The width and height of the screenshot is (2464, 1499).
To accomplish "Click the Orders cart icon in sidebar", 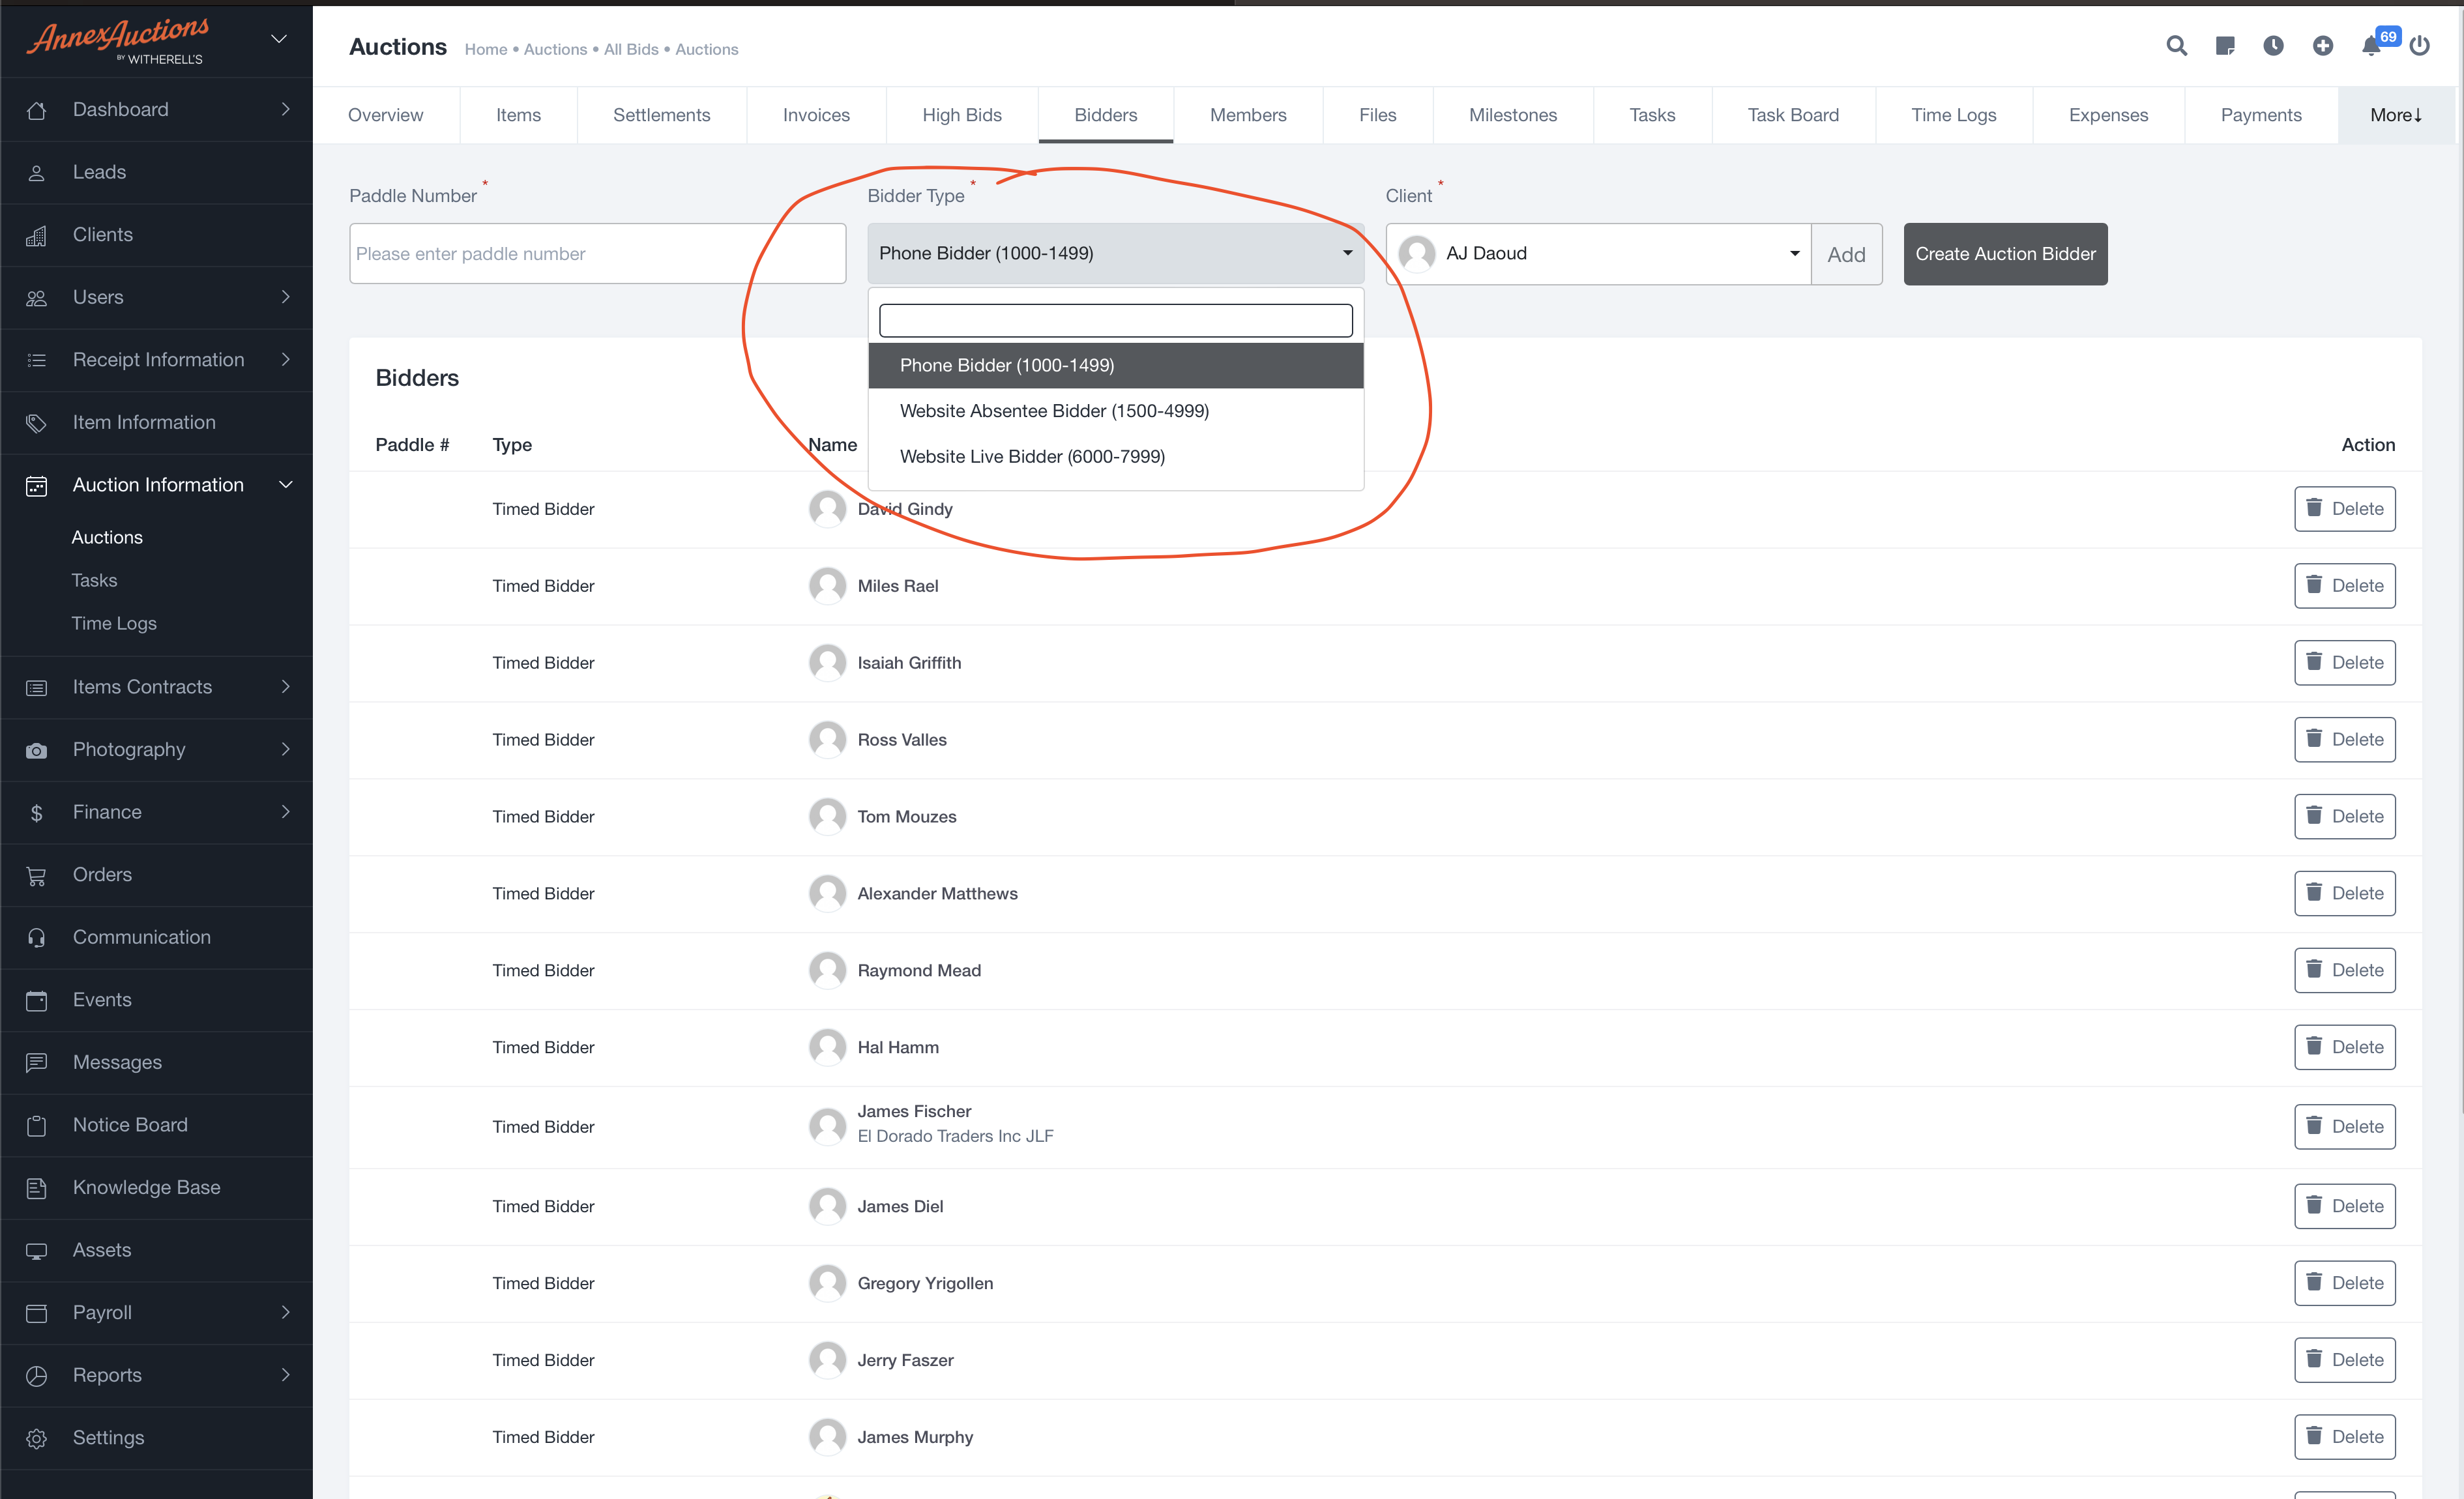I will point(37,875).
